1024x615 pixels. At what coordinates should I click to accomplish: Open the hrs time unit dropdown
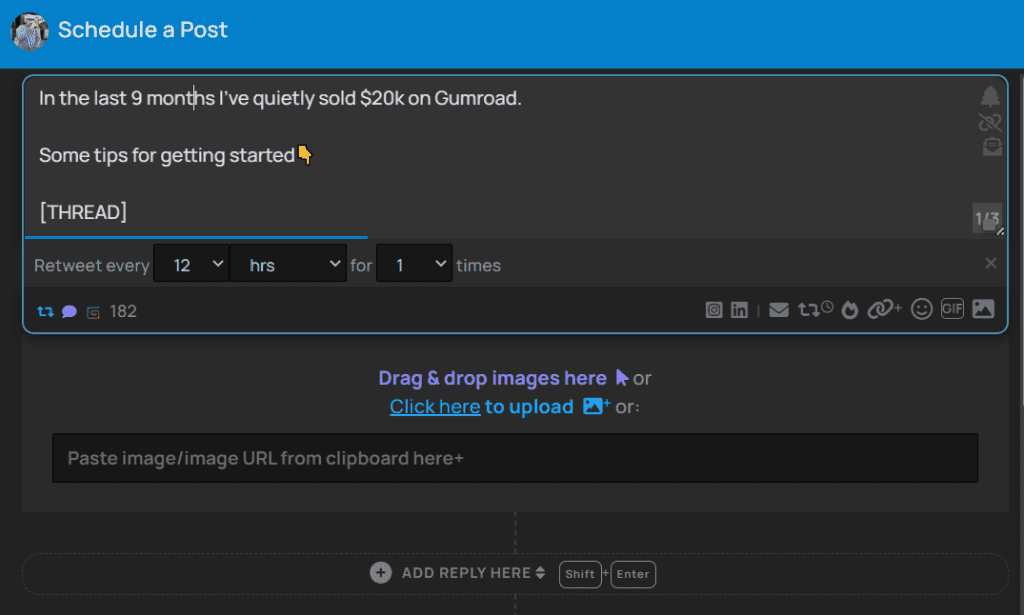coord(289,265)
